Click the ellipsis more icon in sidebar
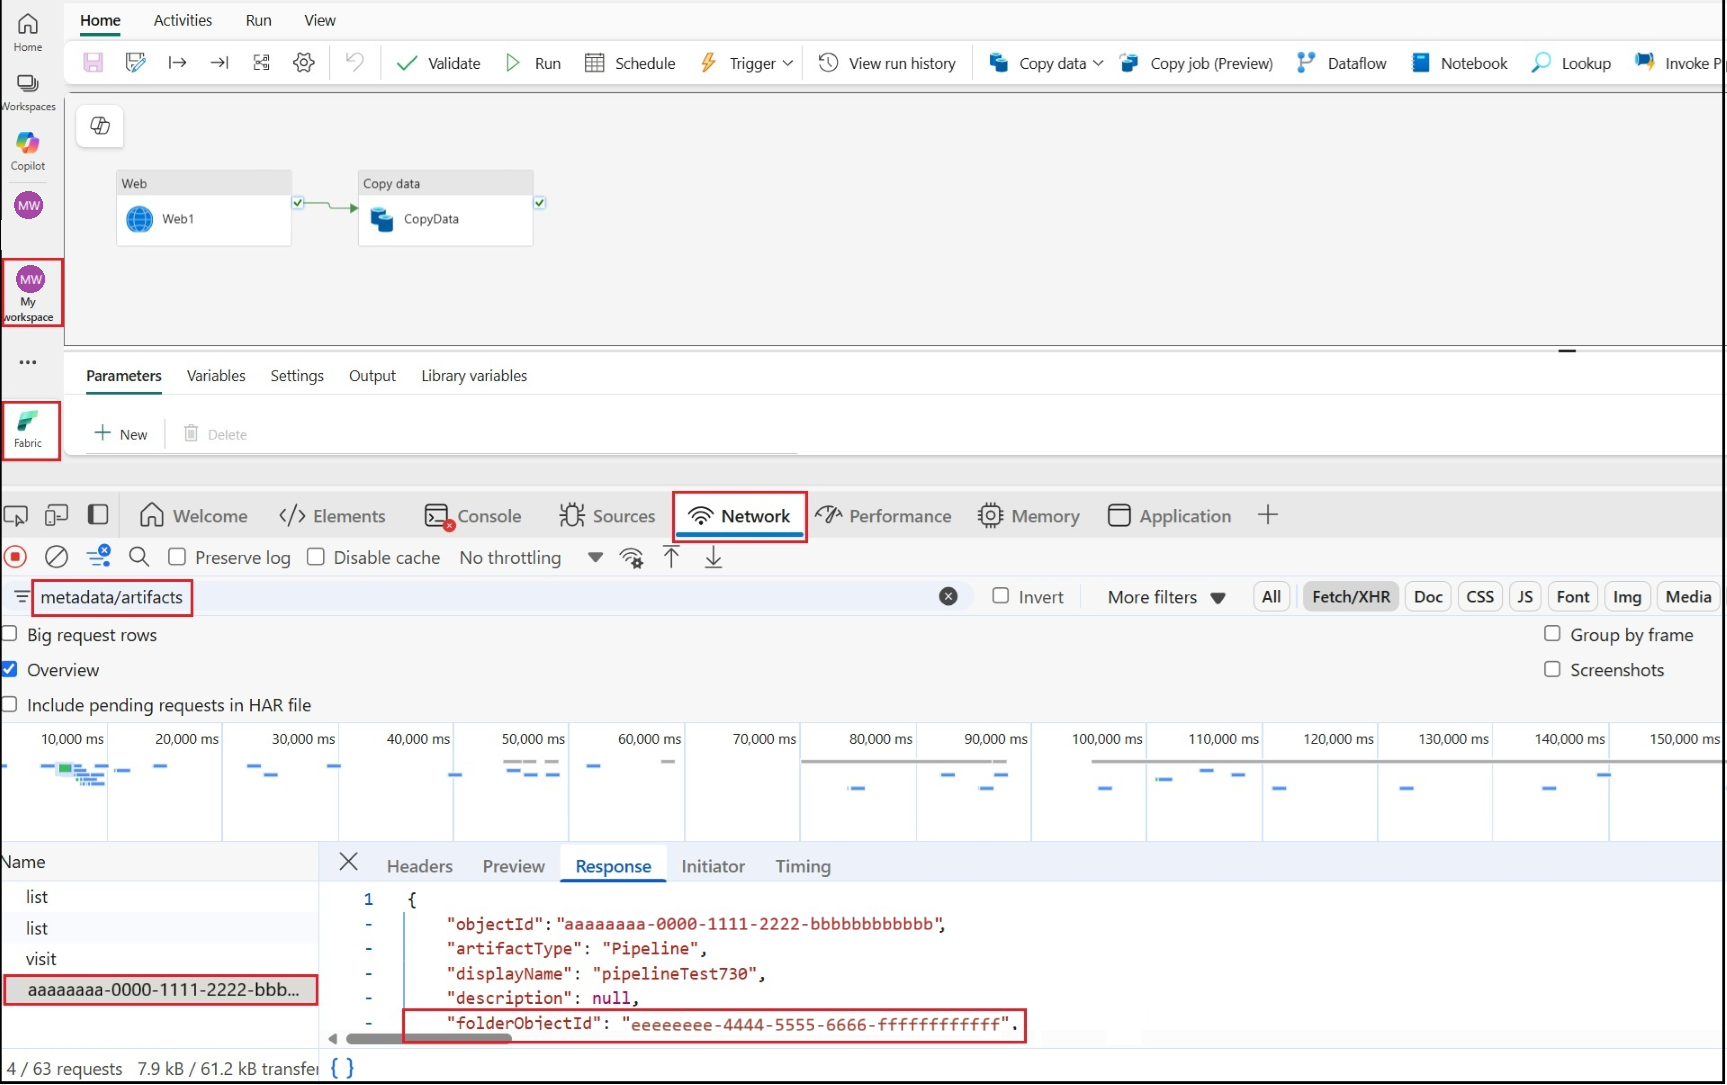This screenshot has width=1727, height=1085. 28,362
